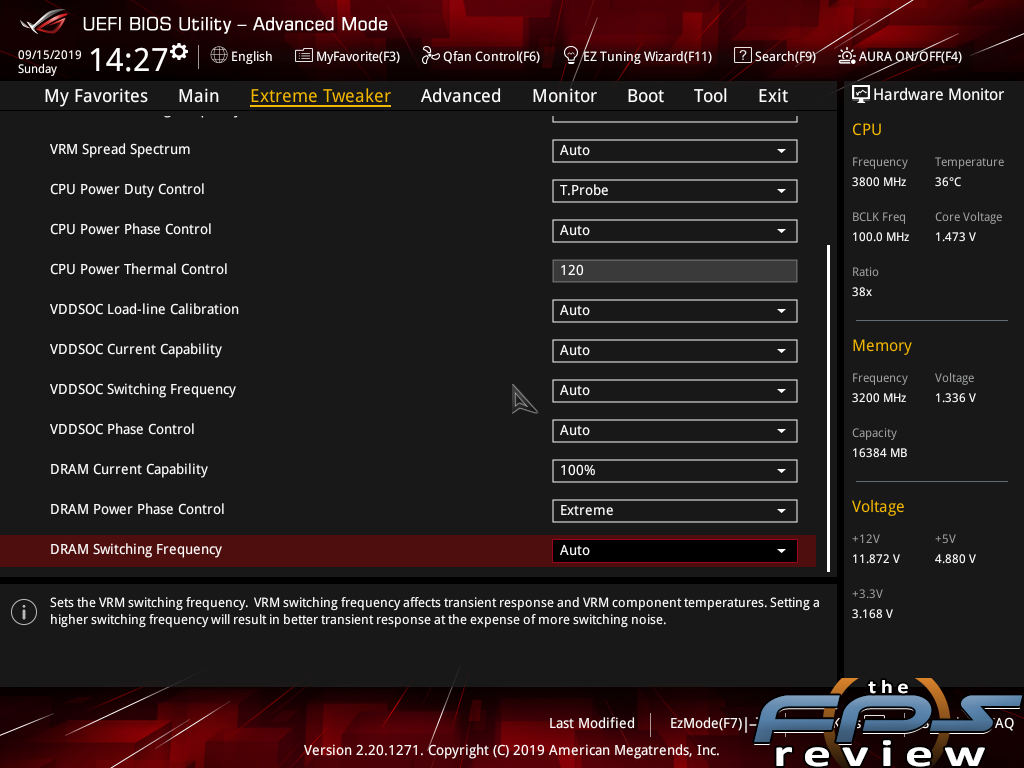Open VDDSOC Current Capability dropdown
The height and width of the screenshot is (768, 1024).
pos(675,351)
